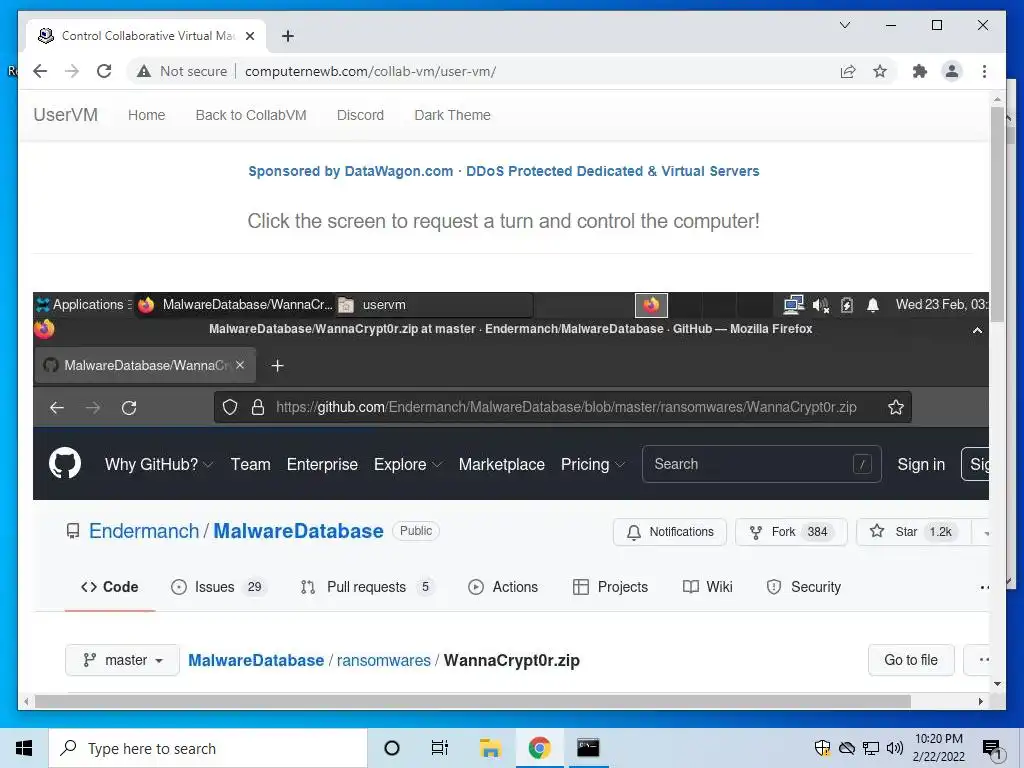Open GitHub Marketplace
The height and width of the screenshot is (768, 1024).
502,464
